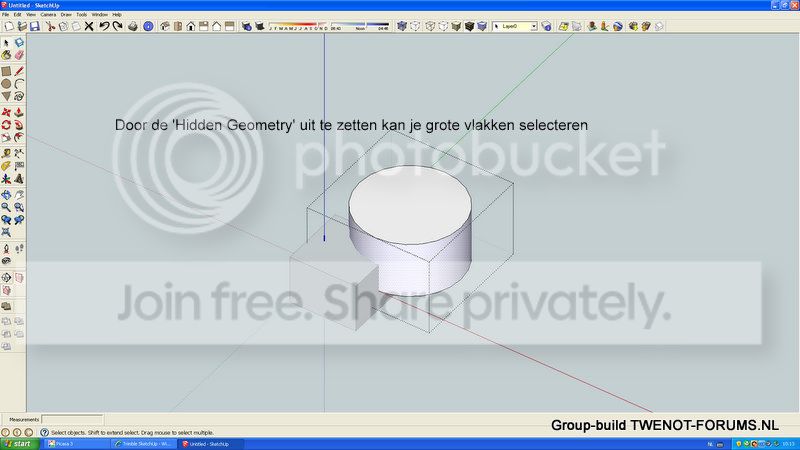Activate the Pan hand tool
The height and width of the screenshot is (450, 800).
click(x=19, y=195)
